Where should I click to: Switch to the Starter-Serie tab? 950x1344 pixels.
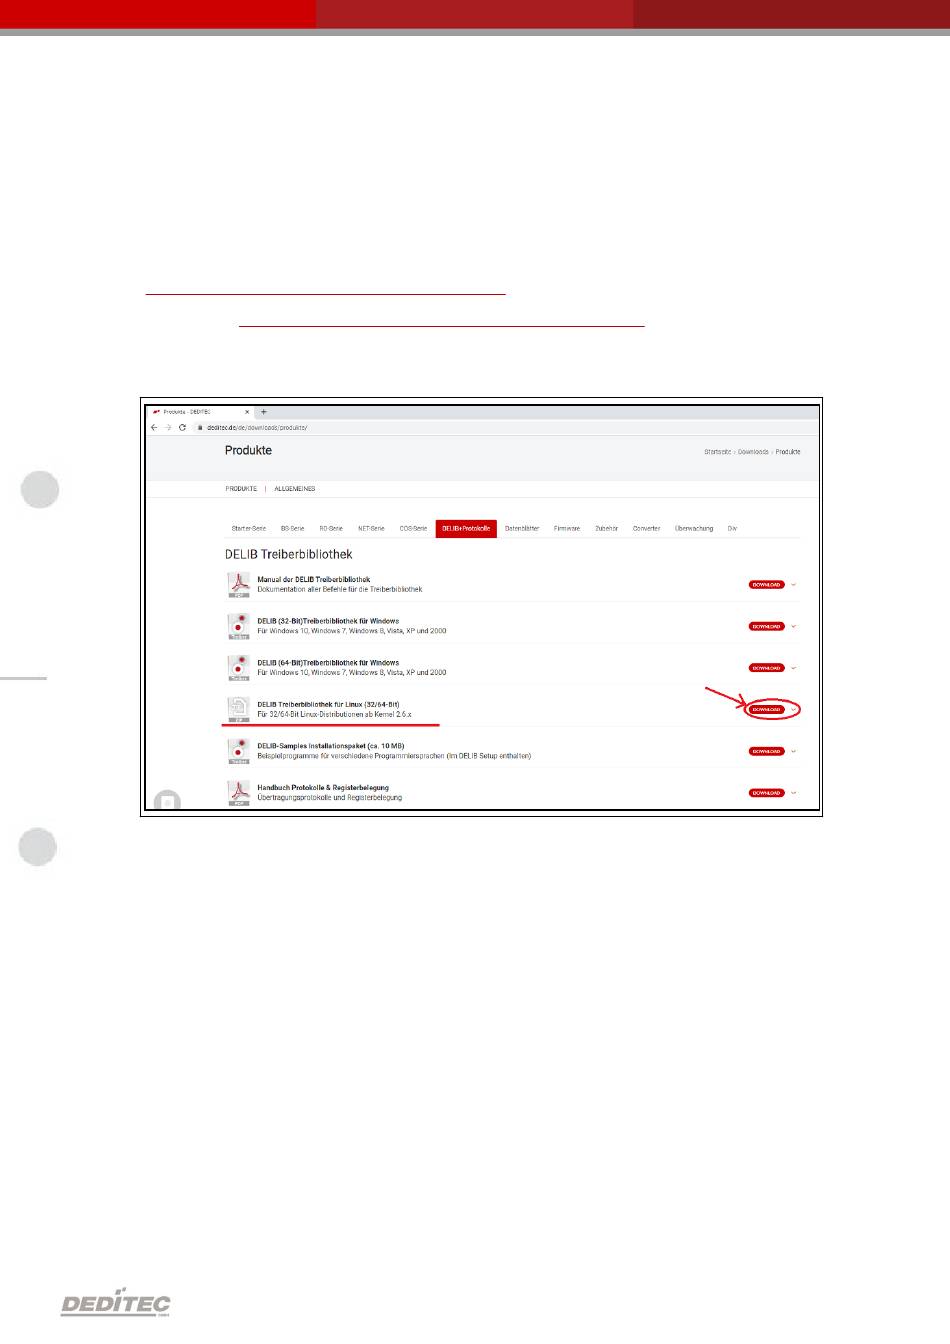coord(249,528)
